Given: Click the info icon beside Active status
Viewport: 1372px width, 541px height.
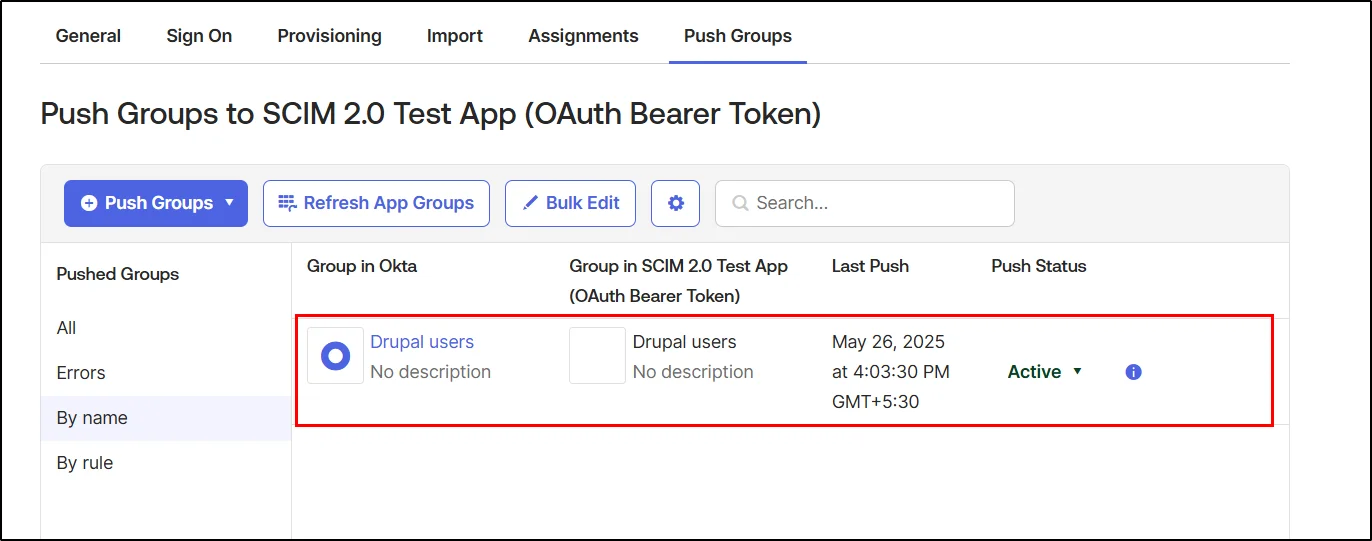Looking at the screenshot, I should tap(1133, 372).
